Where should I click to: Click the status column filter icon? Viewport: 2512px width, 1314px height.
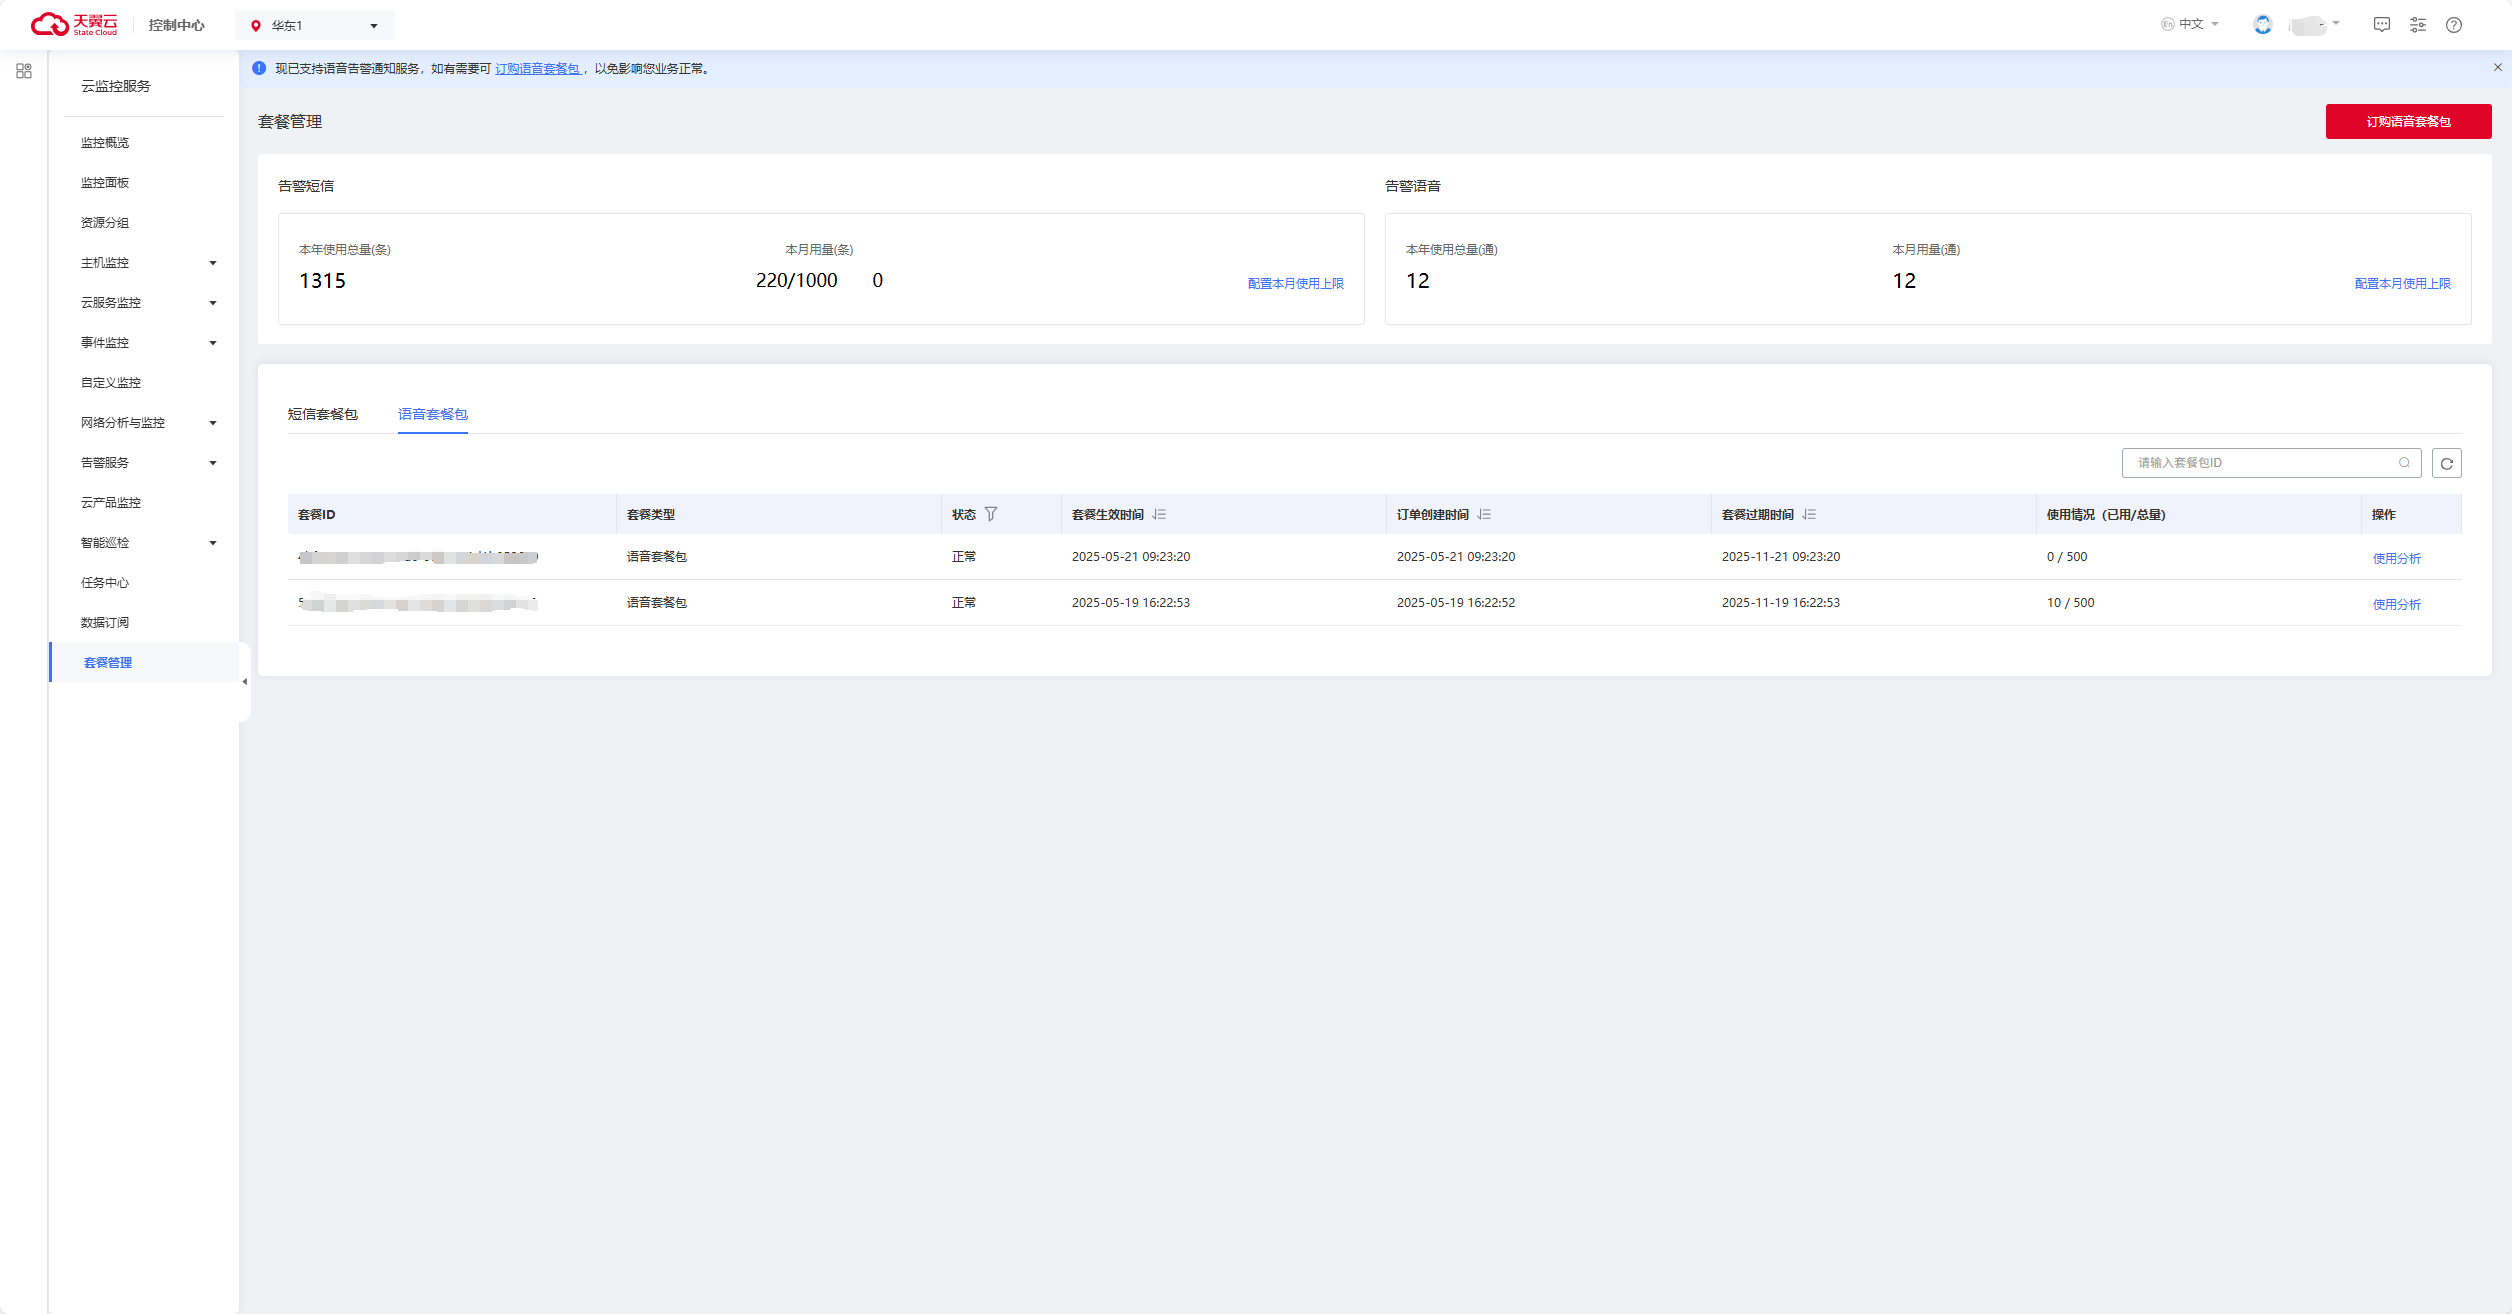point(991,514)
